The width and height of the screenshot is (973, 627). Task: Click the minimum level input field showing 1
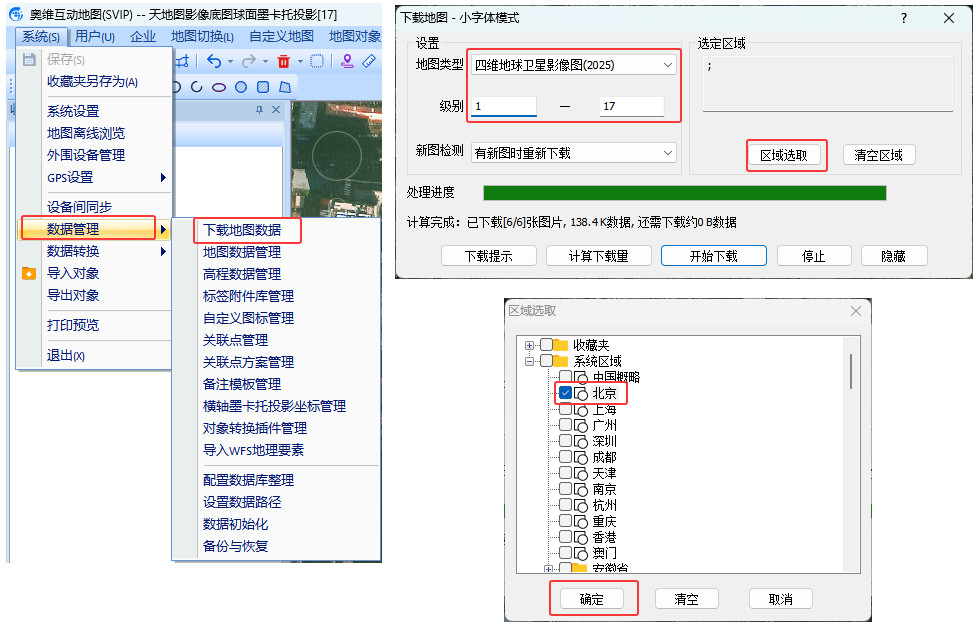pyautogui.click(x=504, y=106)
